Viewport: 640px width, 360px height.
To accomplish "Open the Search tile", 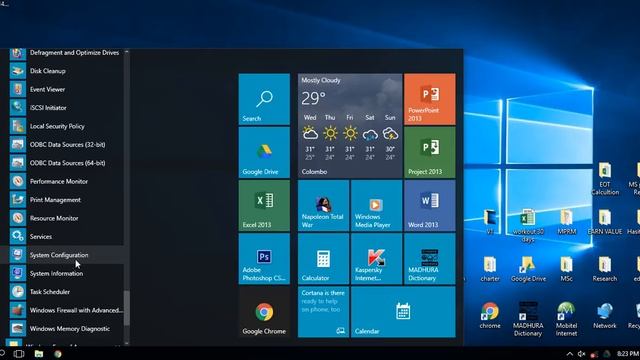I will [x=264, y=99].
